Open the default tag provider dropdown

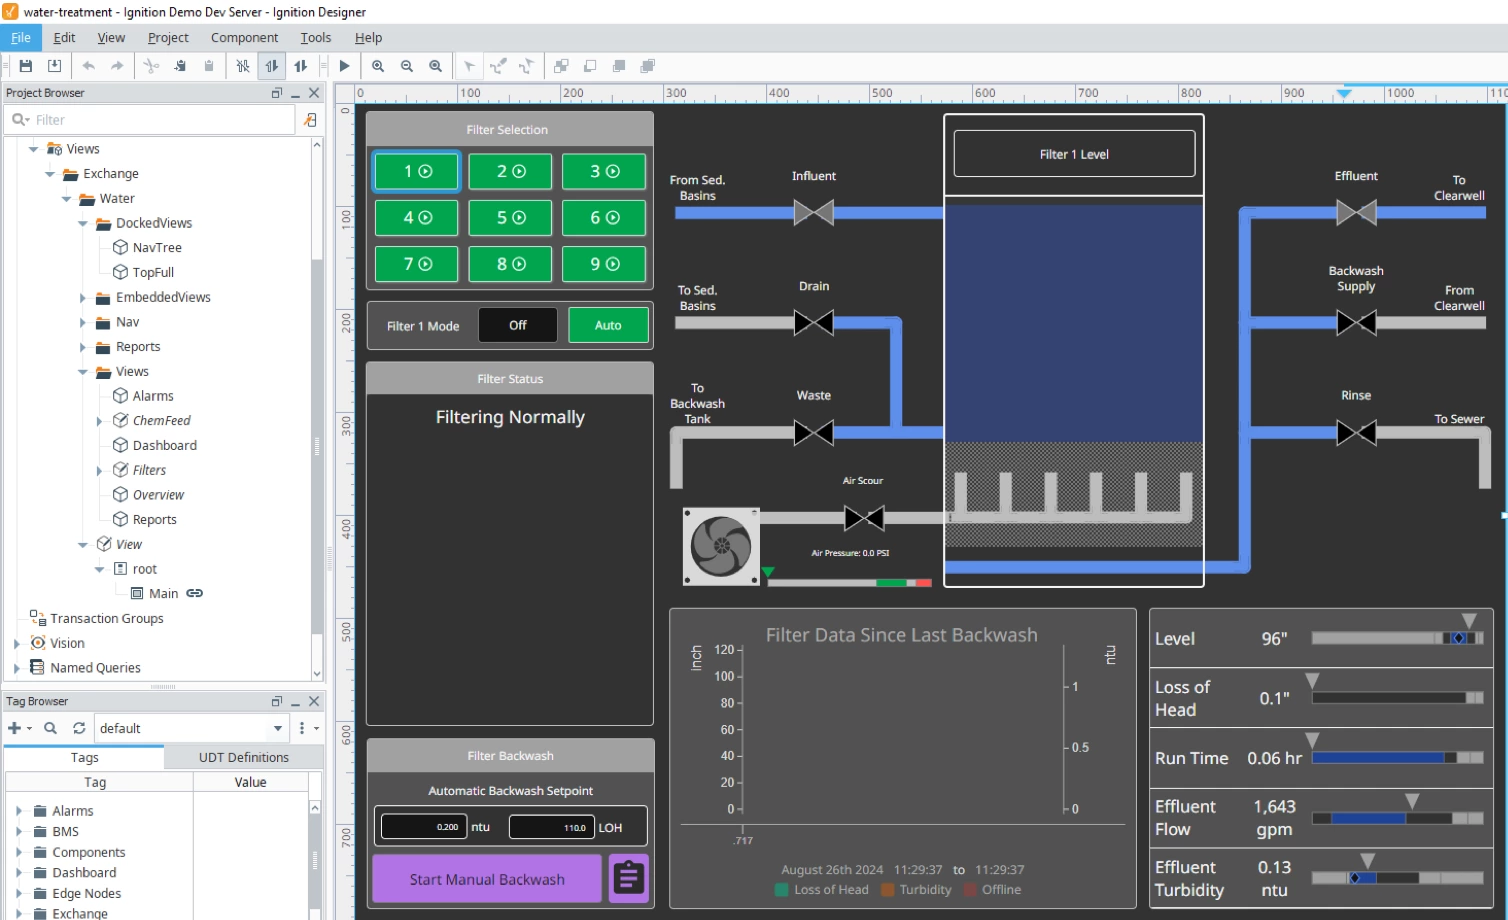coord(278,728)
